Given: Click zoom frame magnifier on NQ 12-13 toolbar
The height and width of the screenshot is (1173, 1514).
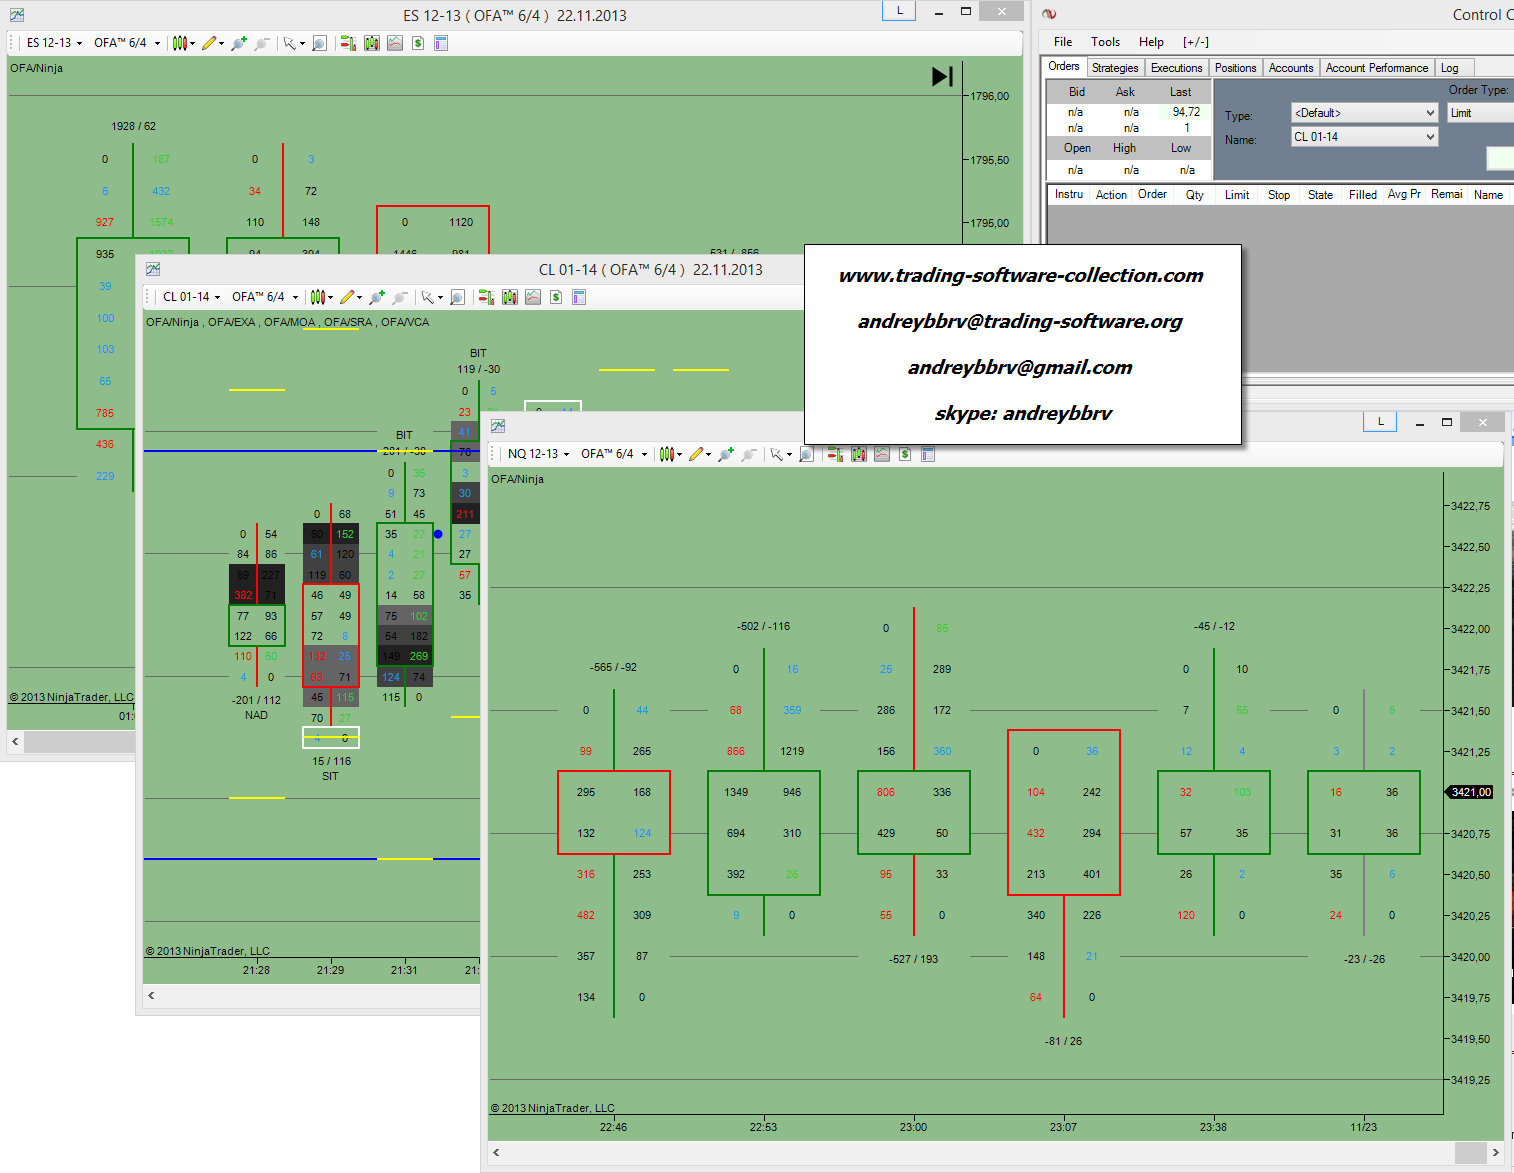Looking at the screenshot, I should coord(806,454).
